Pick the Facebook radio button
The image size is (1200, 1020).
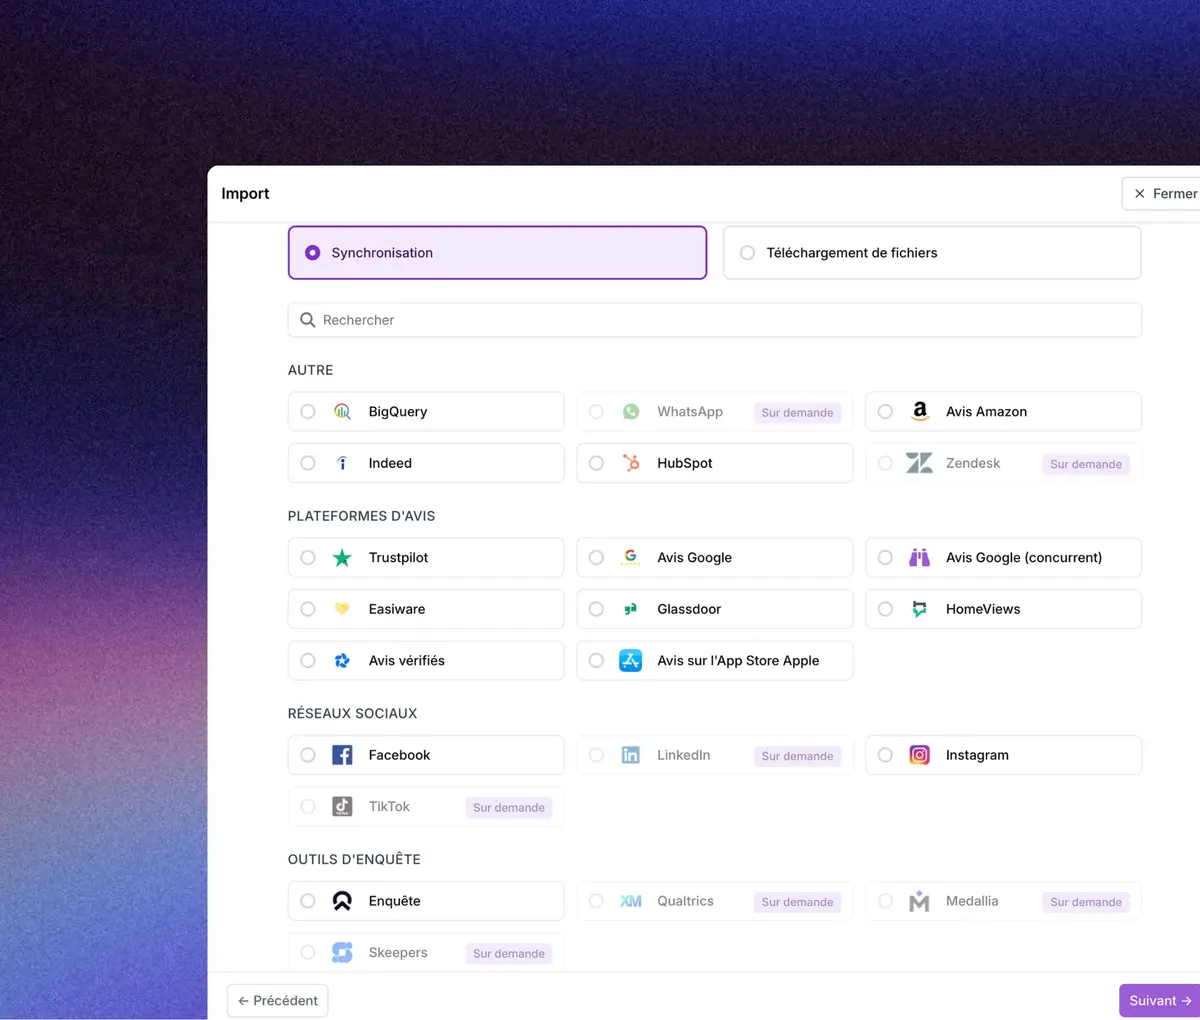308,755
